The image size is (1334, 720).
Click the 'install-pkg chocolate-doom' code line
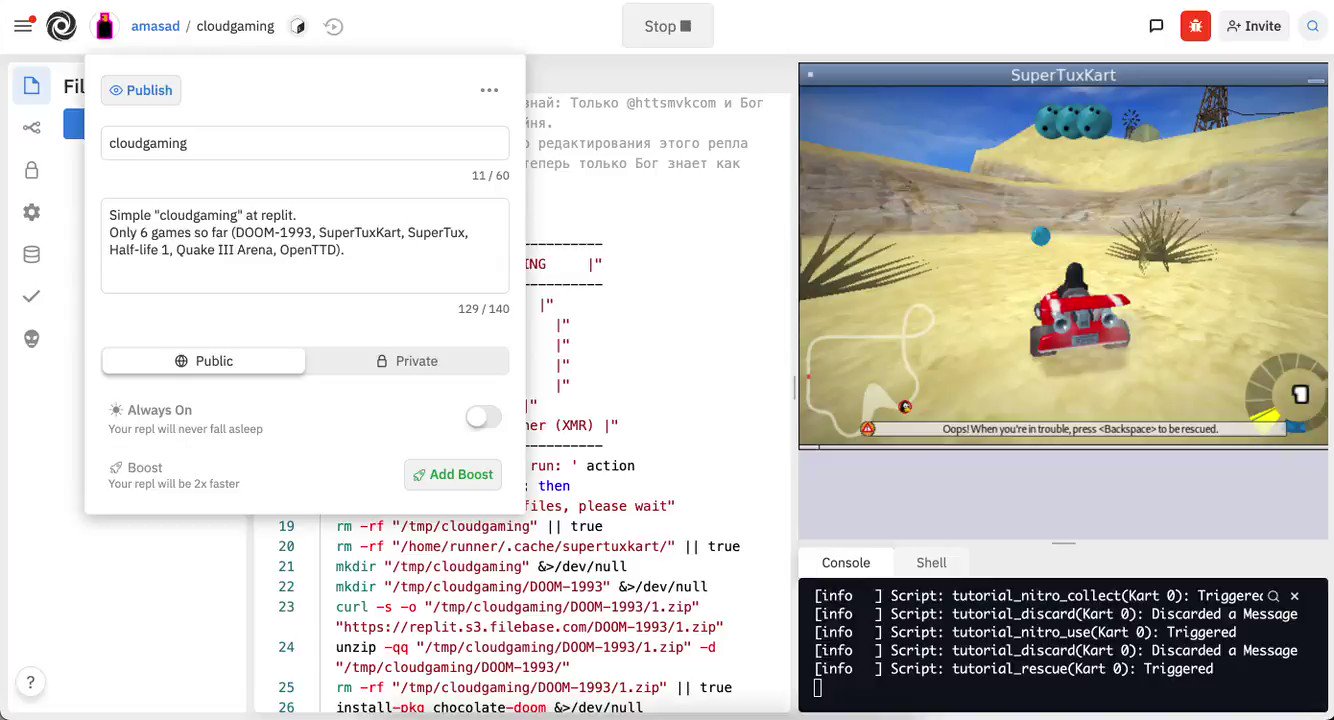point(489,708)
